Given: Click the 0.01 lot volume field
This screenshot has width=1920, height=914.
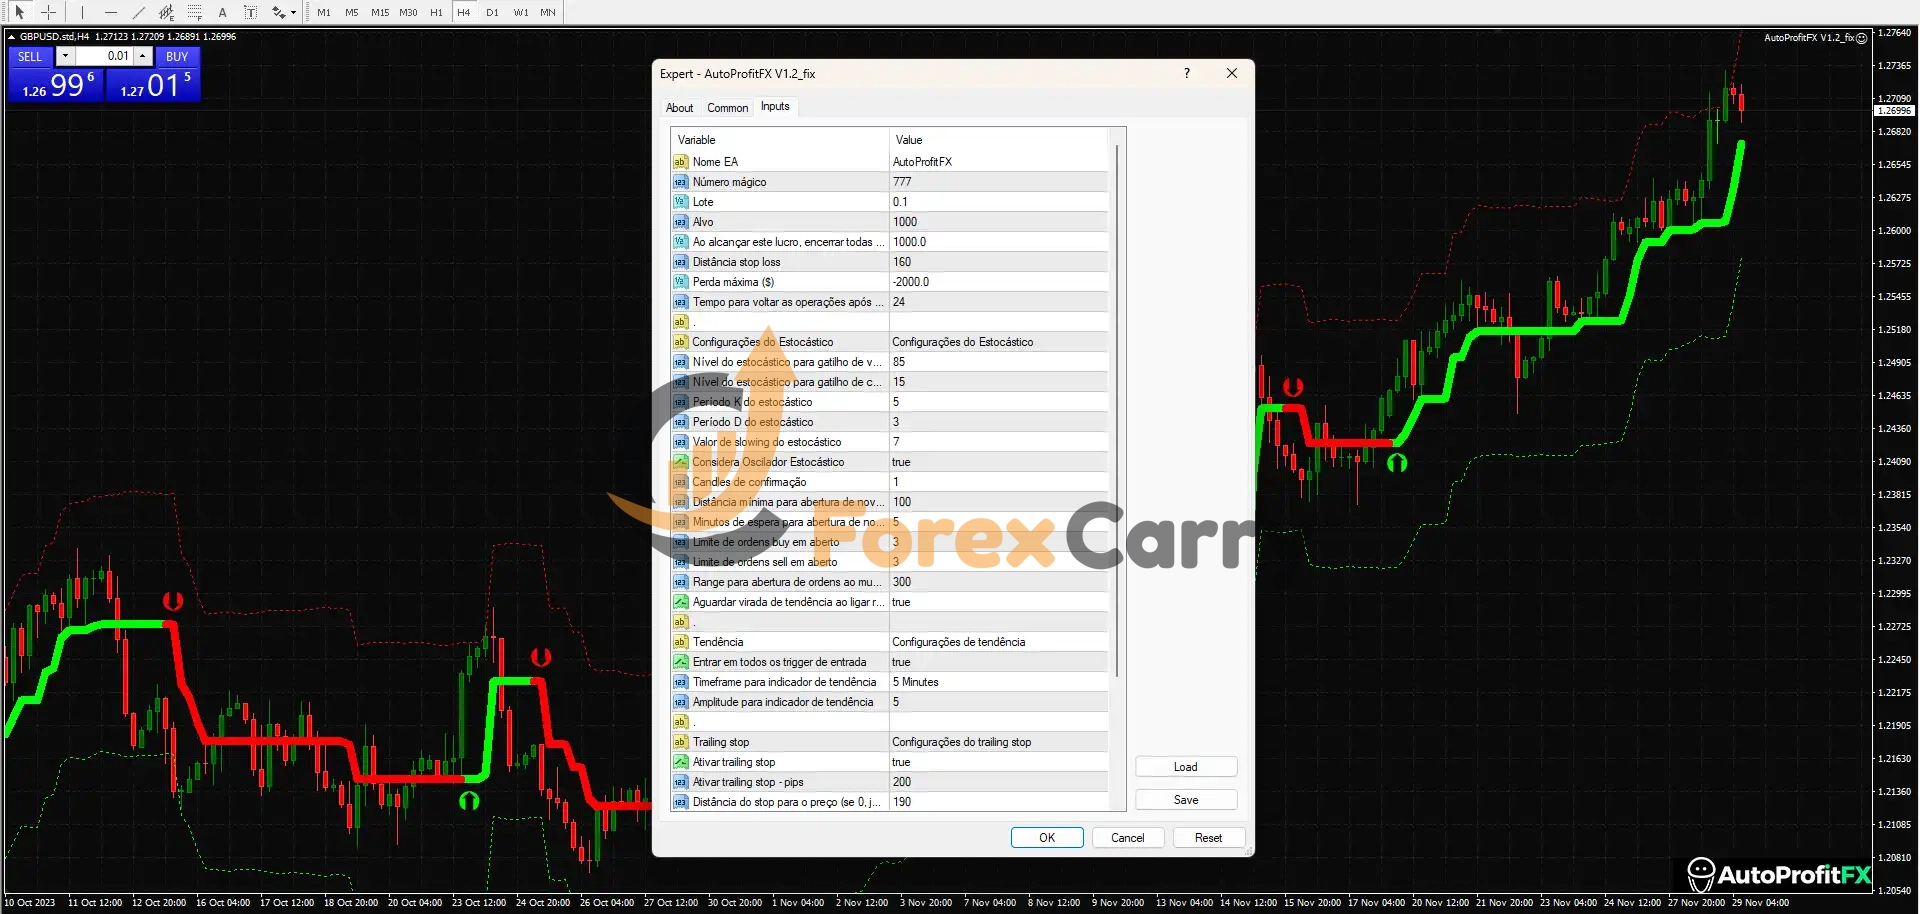Looking at the screenshot, I should coord(104,56).
